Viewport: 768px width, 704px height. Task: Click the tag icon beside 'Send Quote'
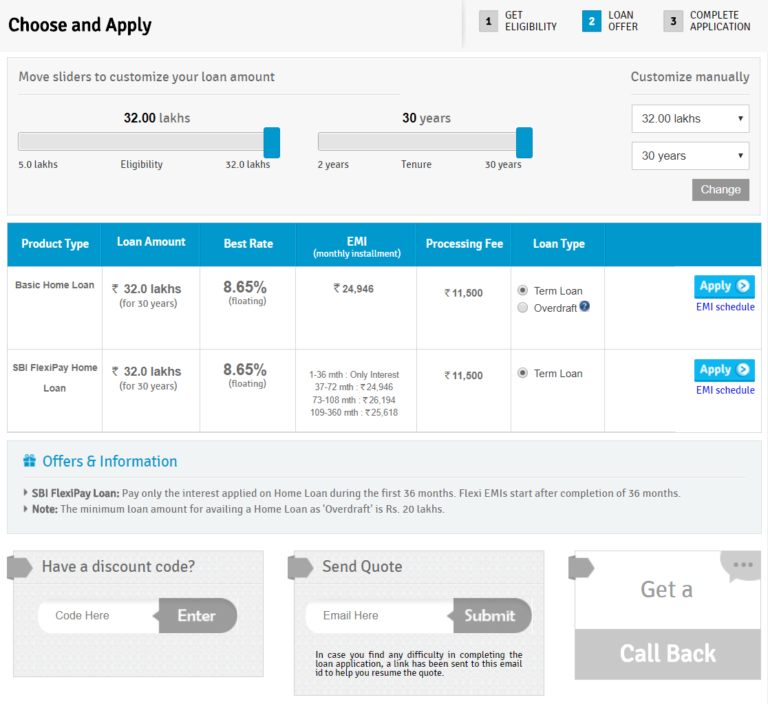(x=300, y=567)
